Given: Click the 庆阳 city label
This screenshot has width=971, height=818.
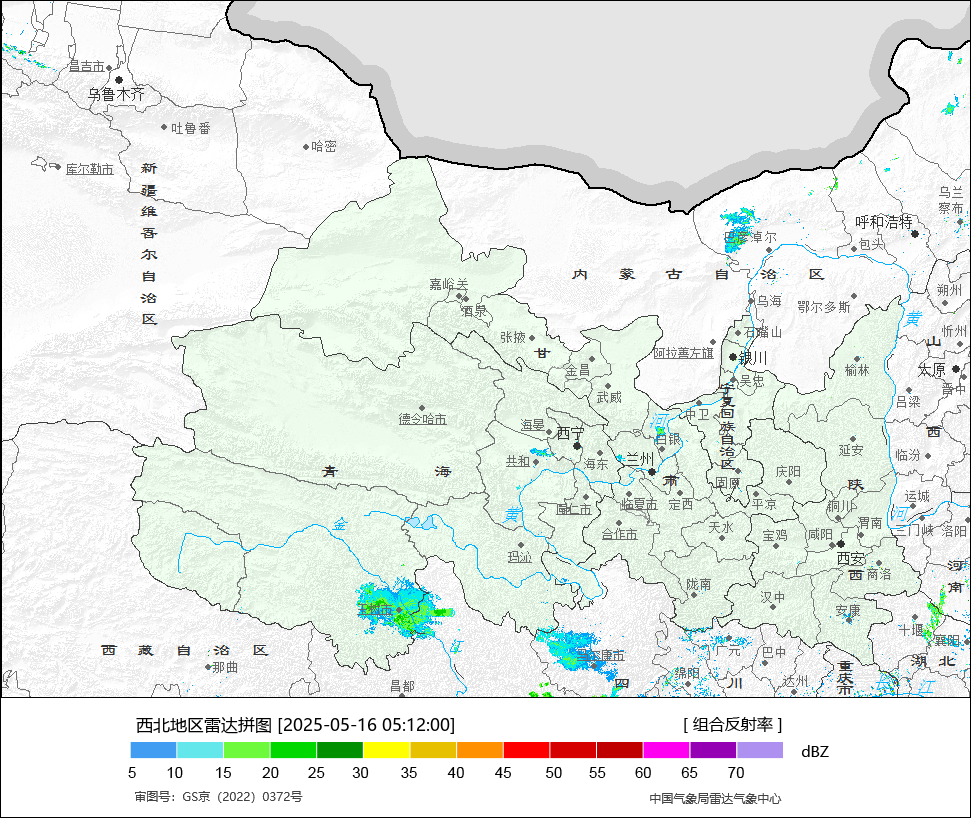Looking at the screenshot, I should pyautogui.click(x=788, y=472).
